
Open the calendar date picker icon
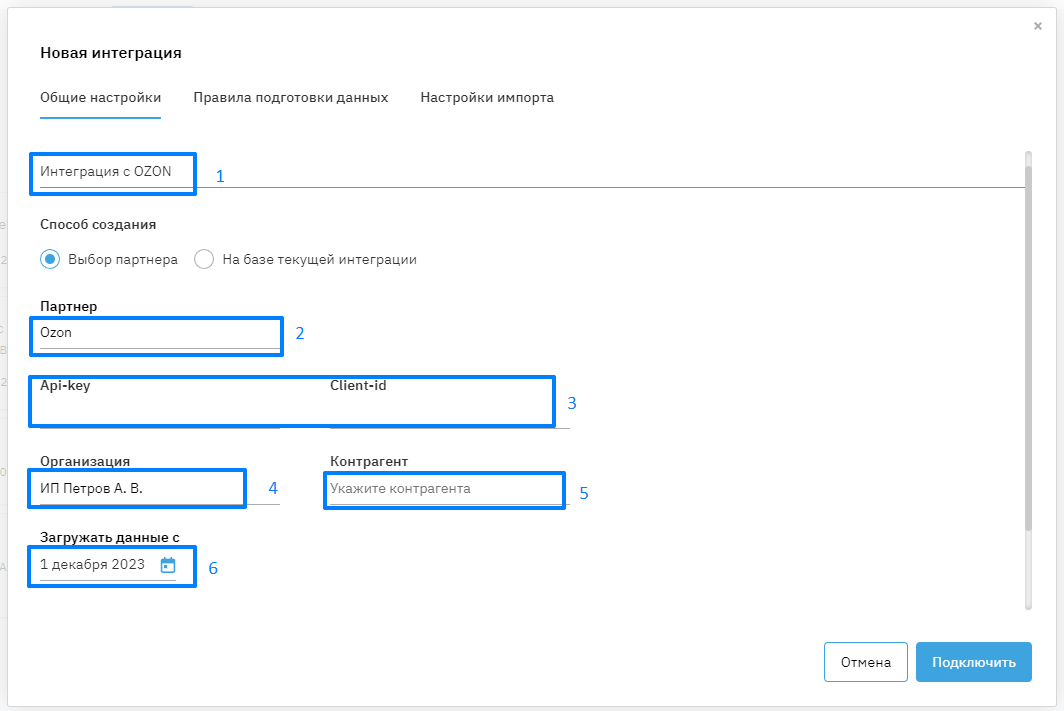[168, 565]
